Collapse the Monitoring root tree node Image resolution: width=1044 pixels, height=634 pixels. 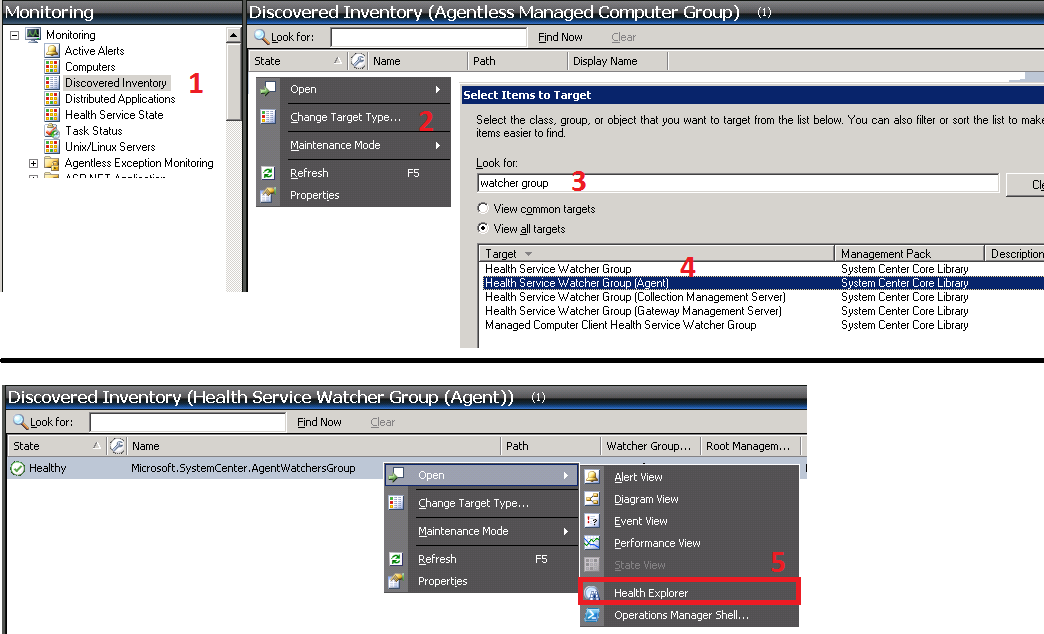(x=15, y=35)
